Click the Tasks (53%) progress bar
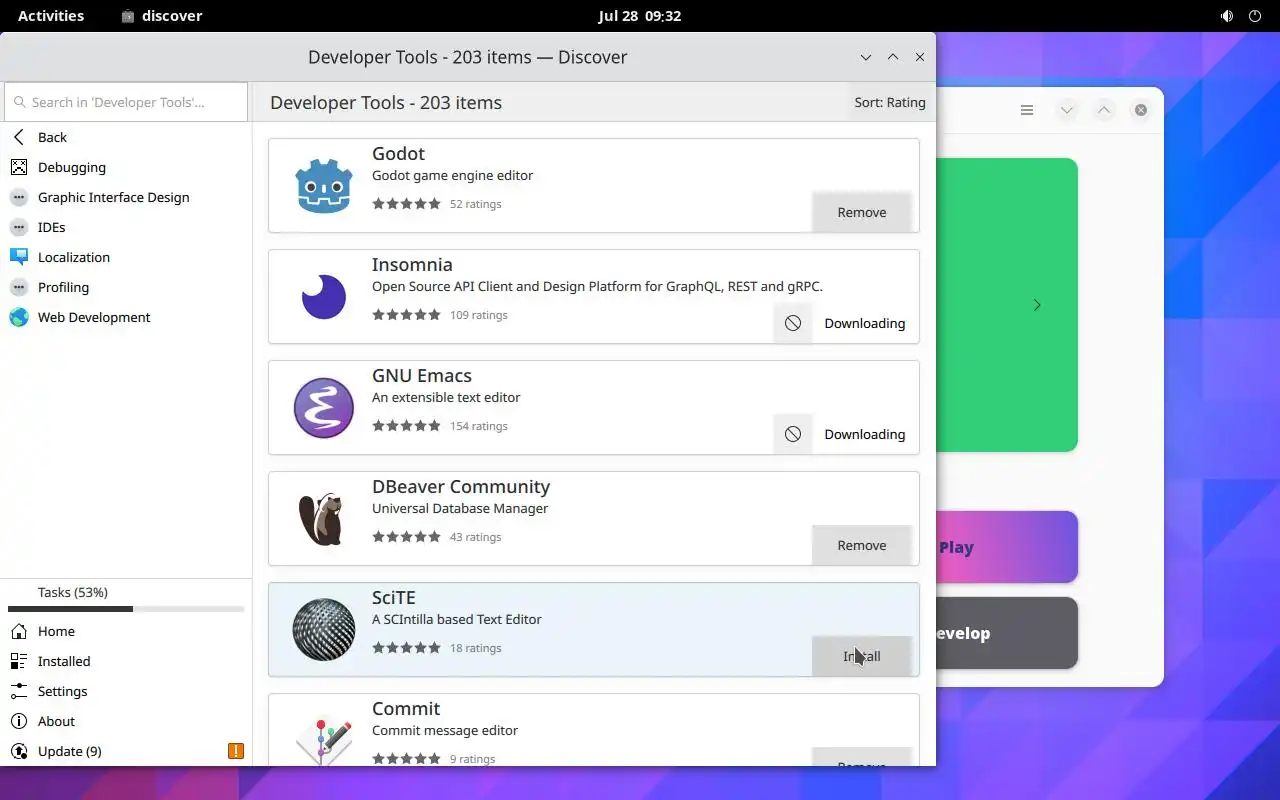 coord(126,609)
